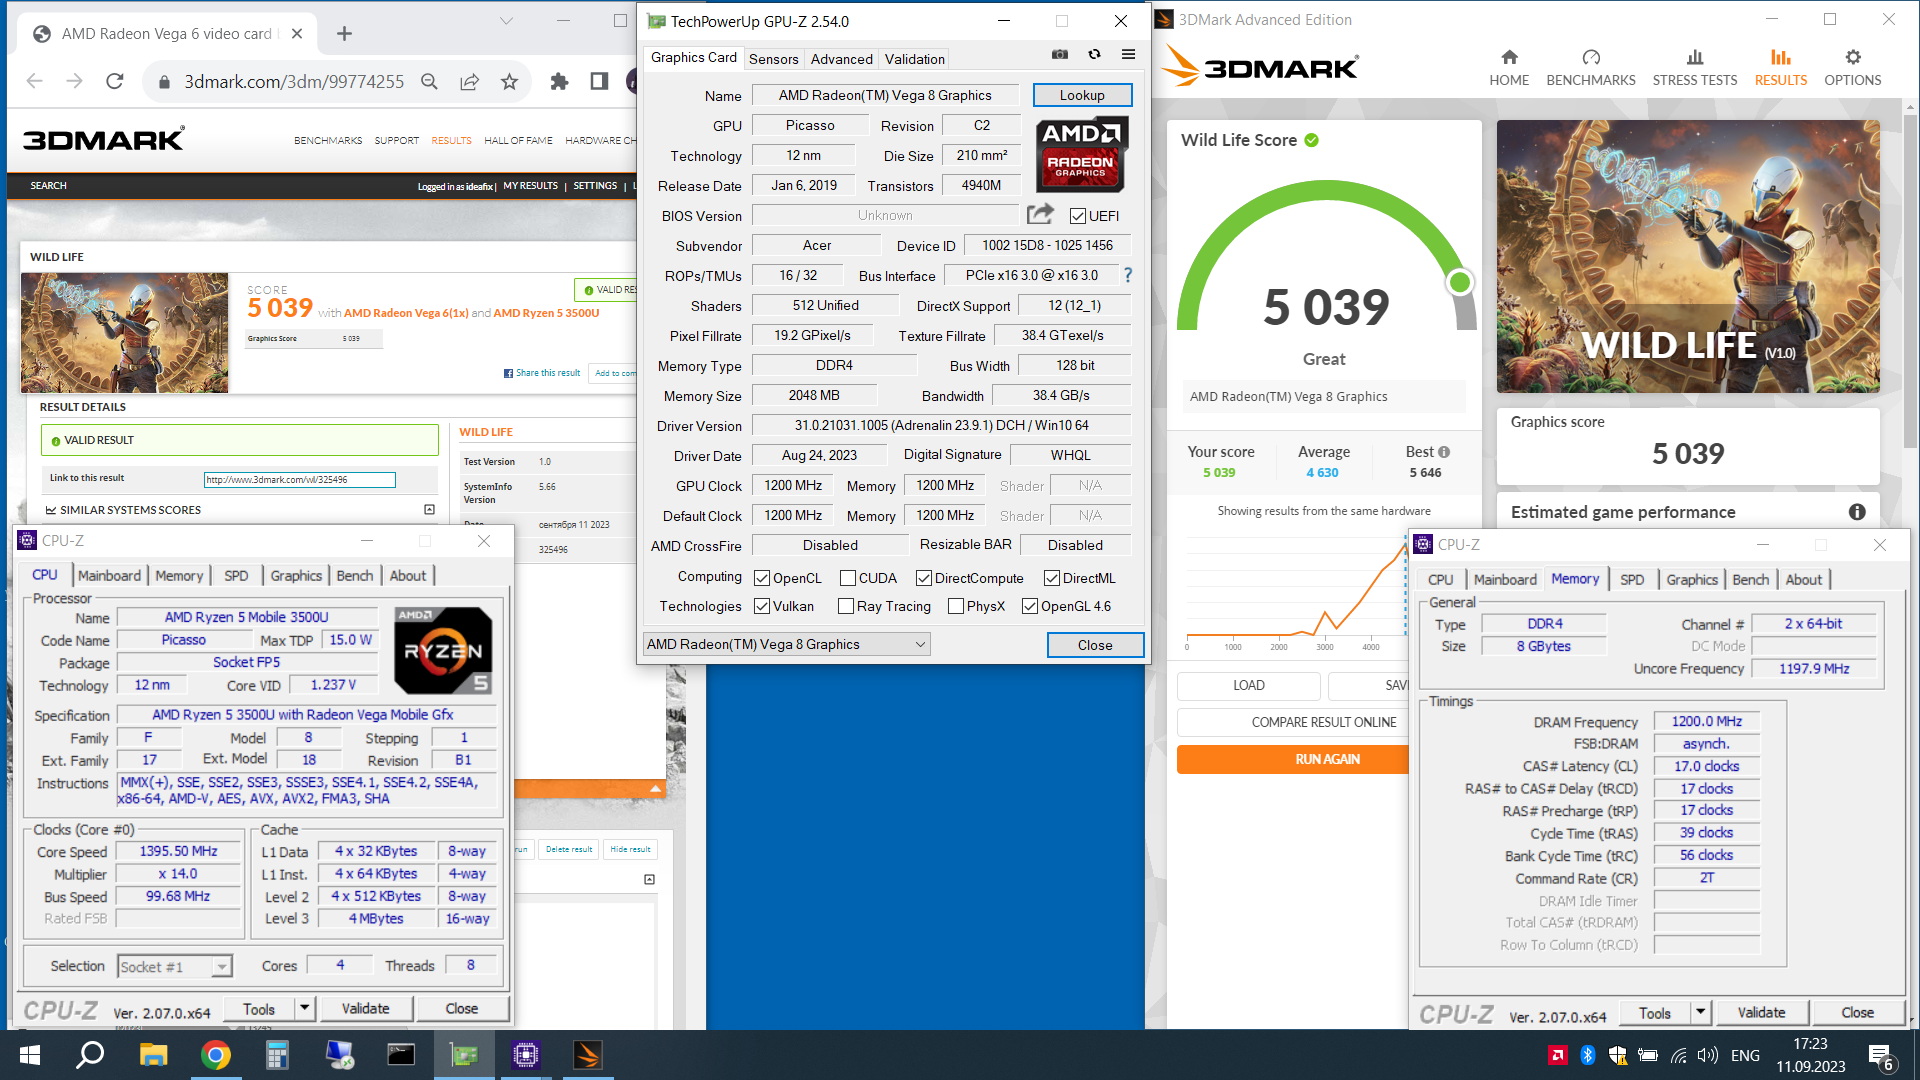Toggle the OpenCL checkbox

click(x=762, y=578)
